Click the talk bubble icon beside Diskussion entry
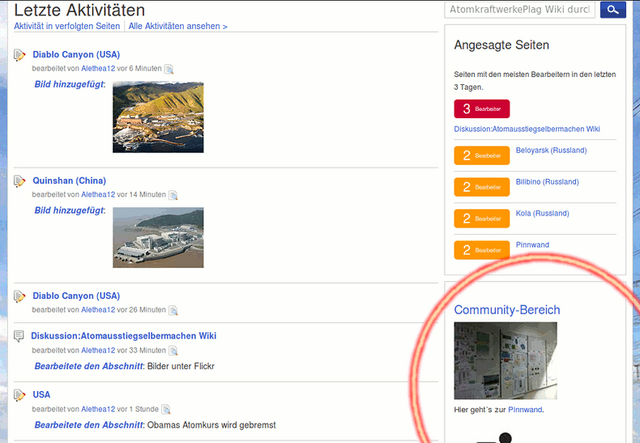The width and height of the screenshot is (640, 443). pos(20,336)
